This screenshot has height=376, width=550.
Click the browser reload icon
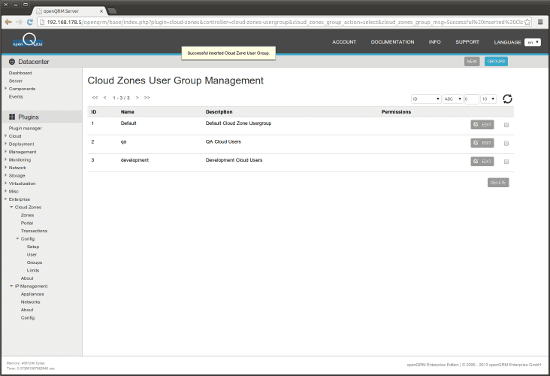coord(30,22)
